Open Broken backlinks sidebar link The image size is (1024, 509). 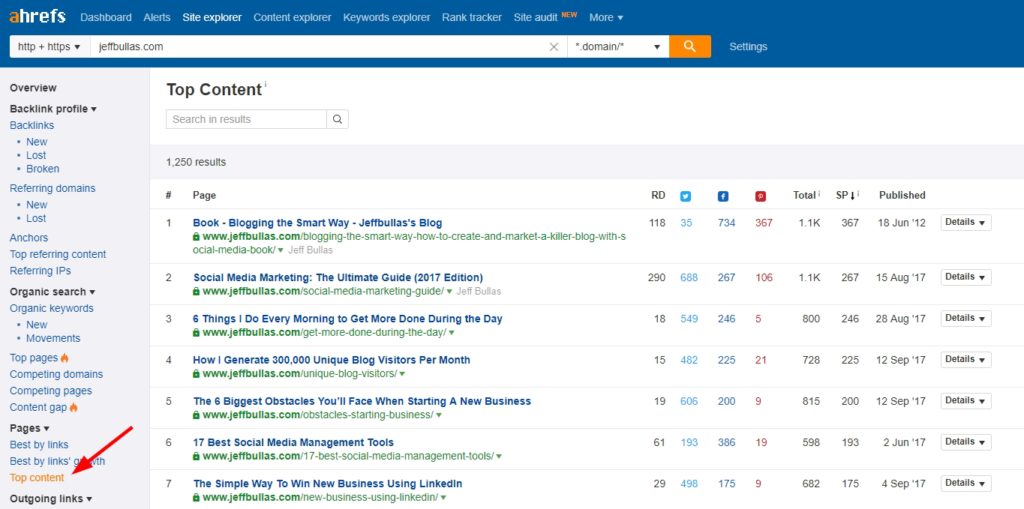[x=42, y=169]
